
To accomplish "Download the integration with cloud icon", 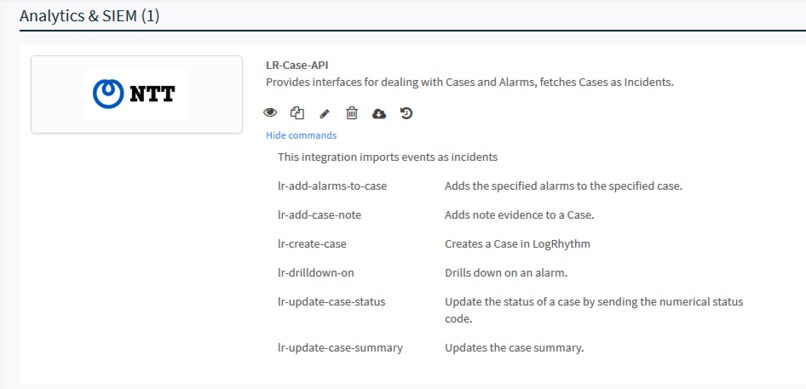I will click(379, 114).
